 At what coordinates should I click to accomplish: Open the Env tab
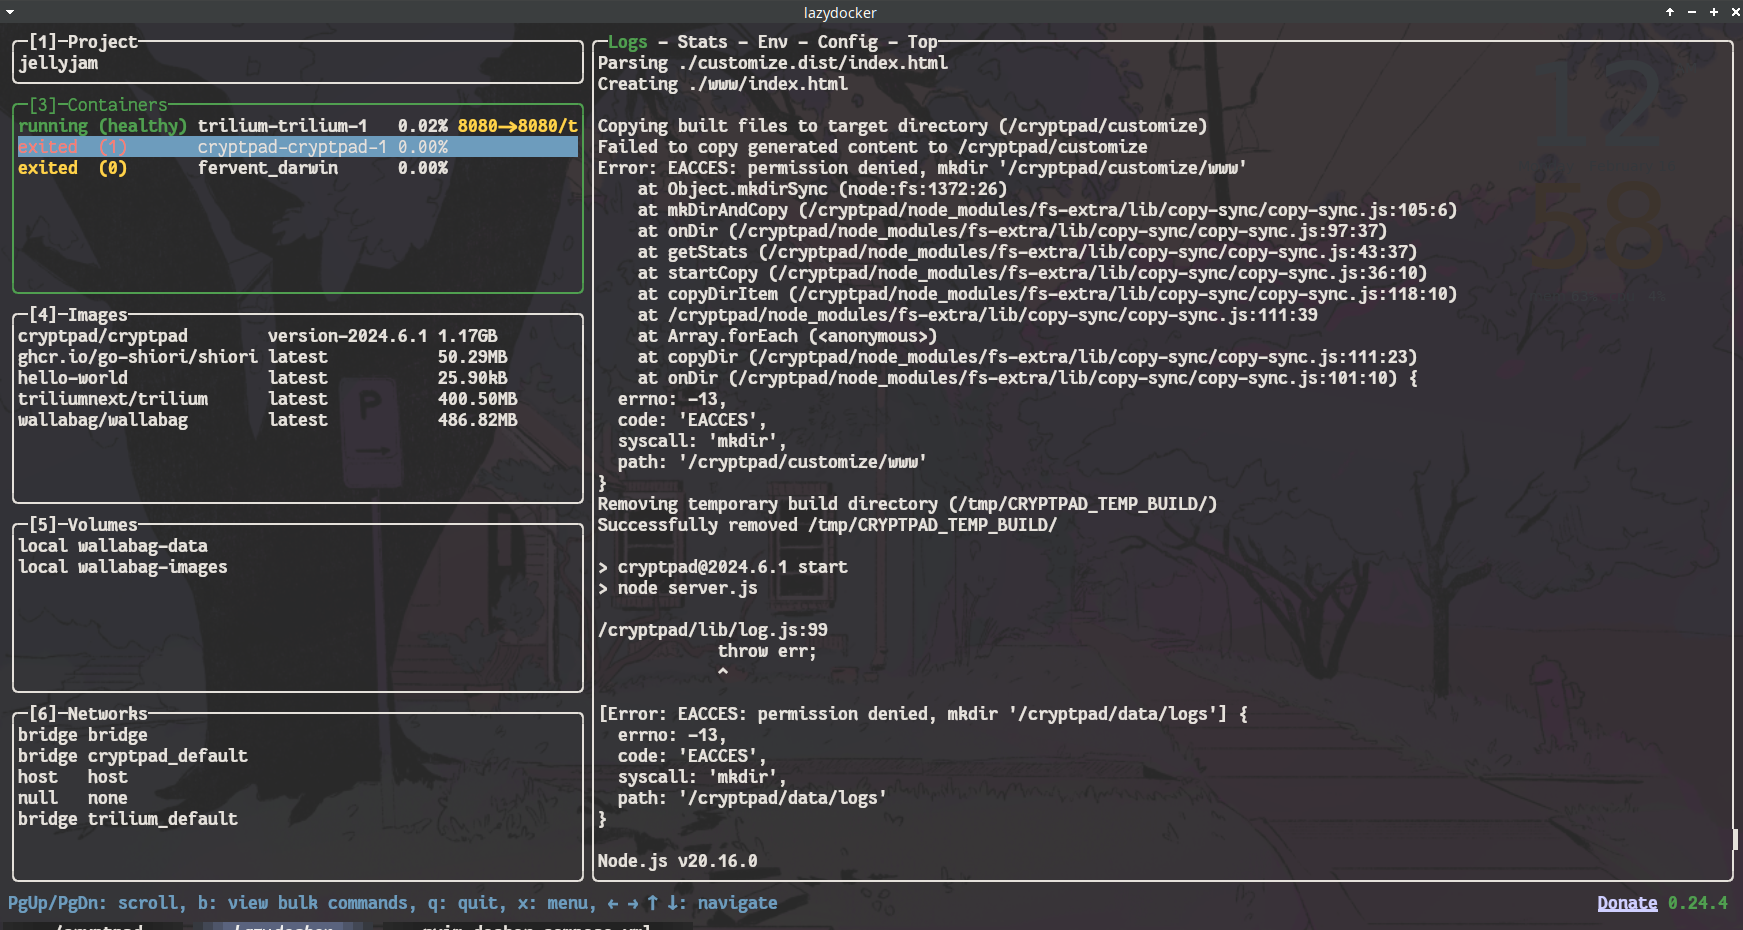772,42
